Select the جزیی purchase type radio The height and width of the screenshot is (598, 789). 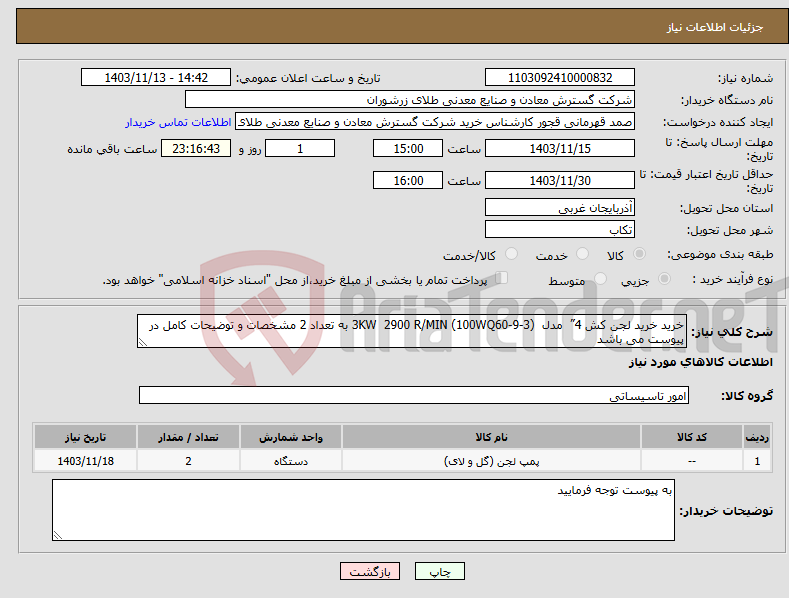point(664,278)
